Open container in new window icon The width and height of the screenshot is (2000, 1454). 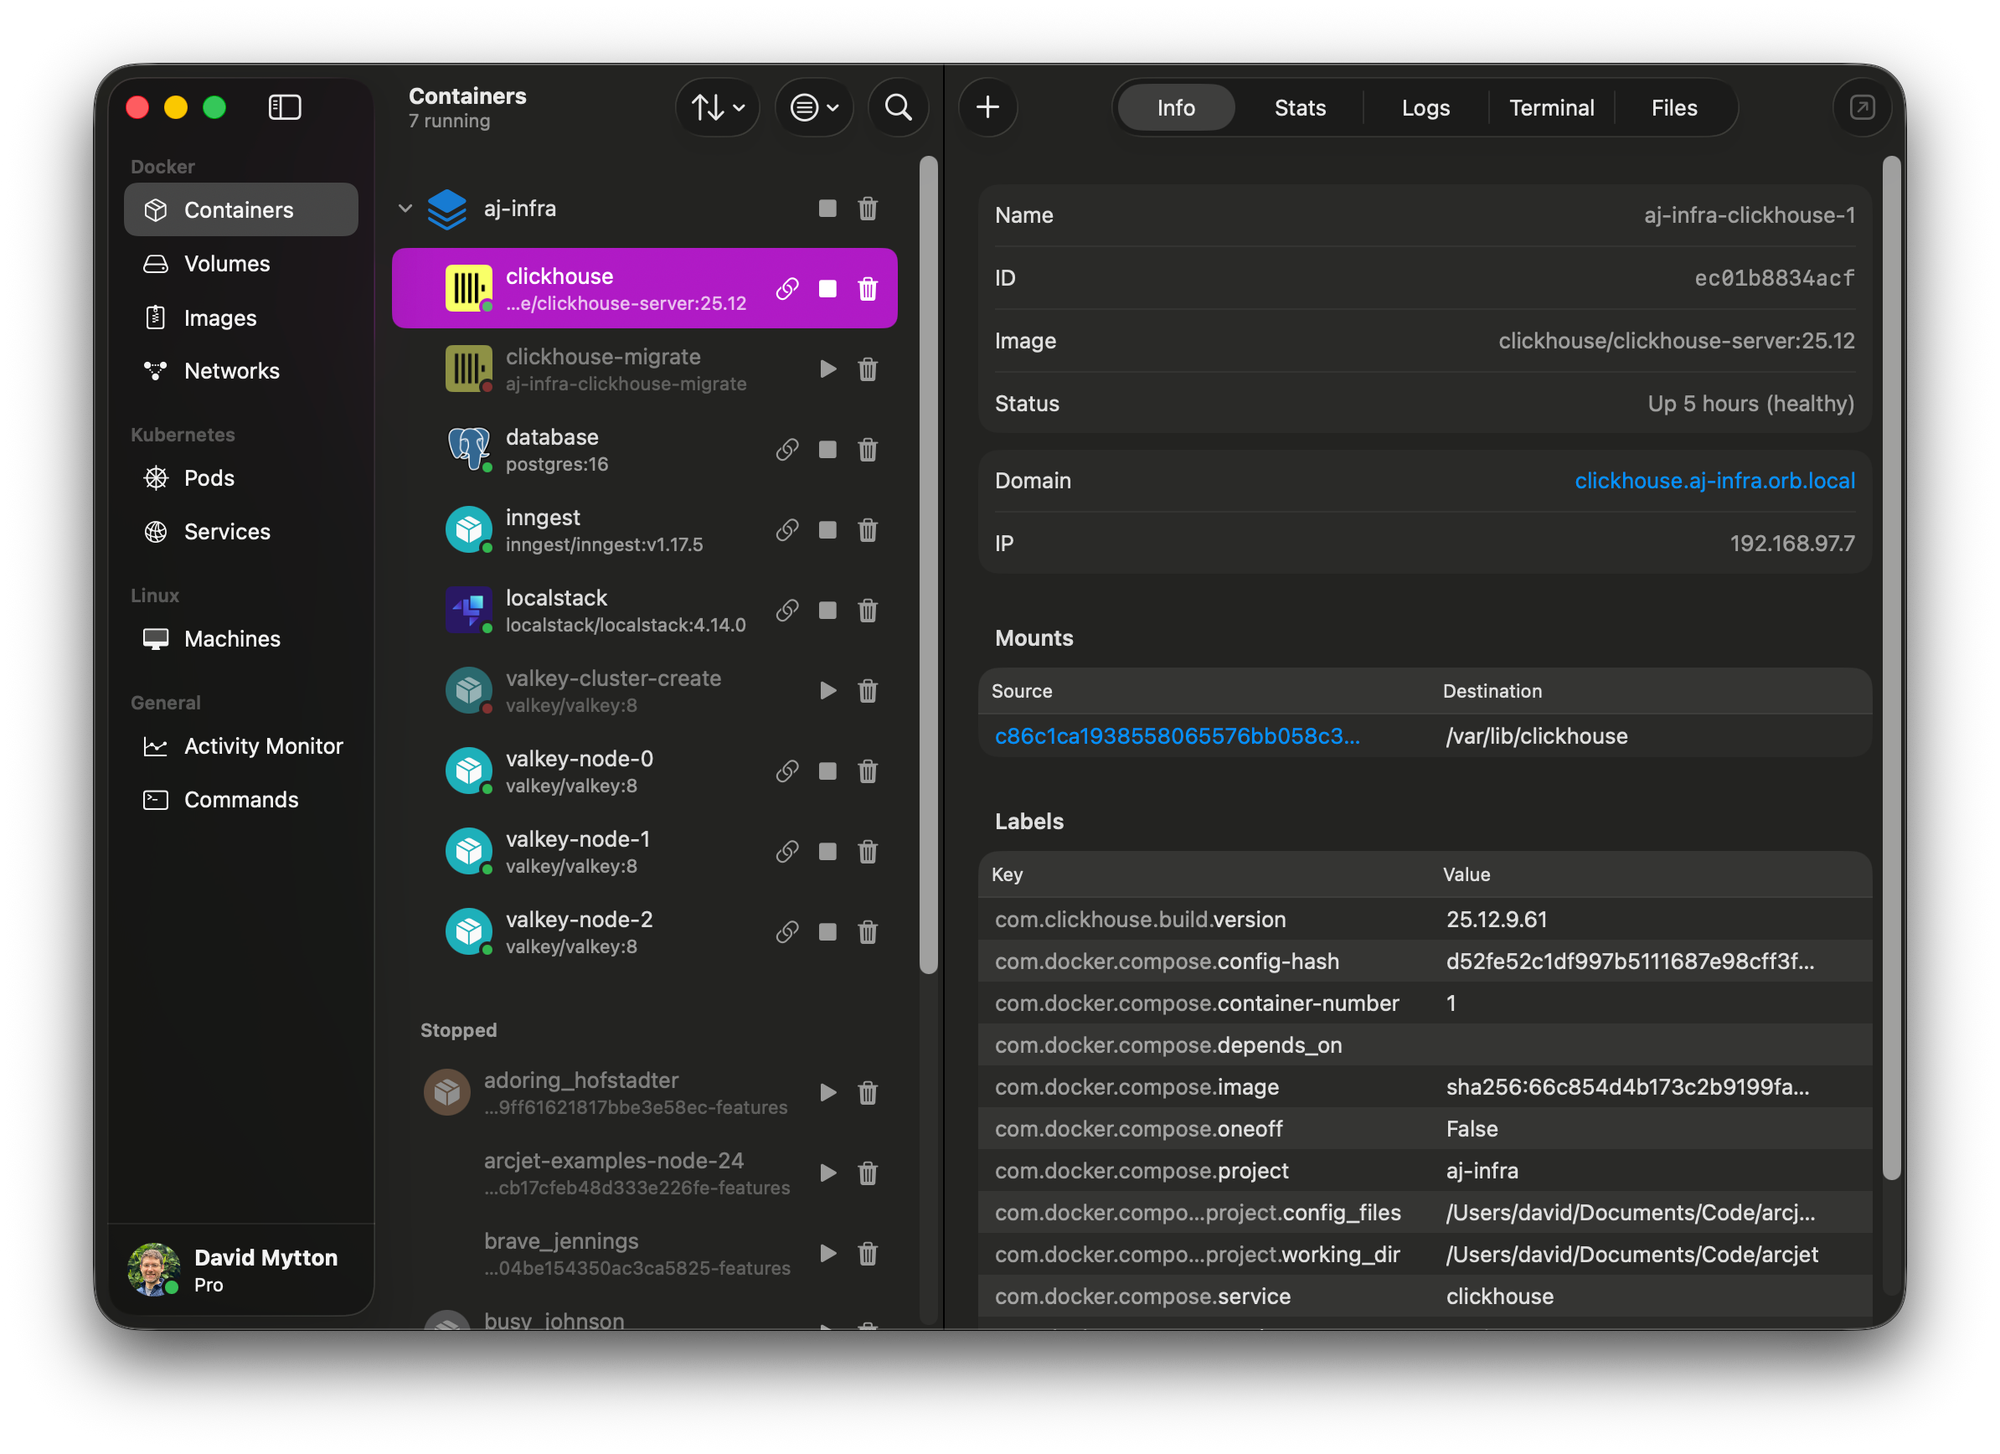(1861, 107)
